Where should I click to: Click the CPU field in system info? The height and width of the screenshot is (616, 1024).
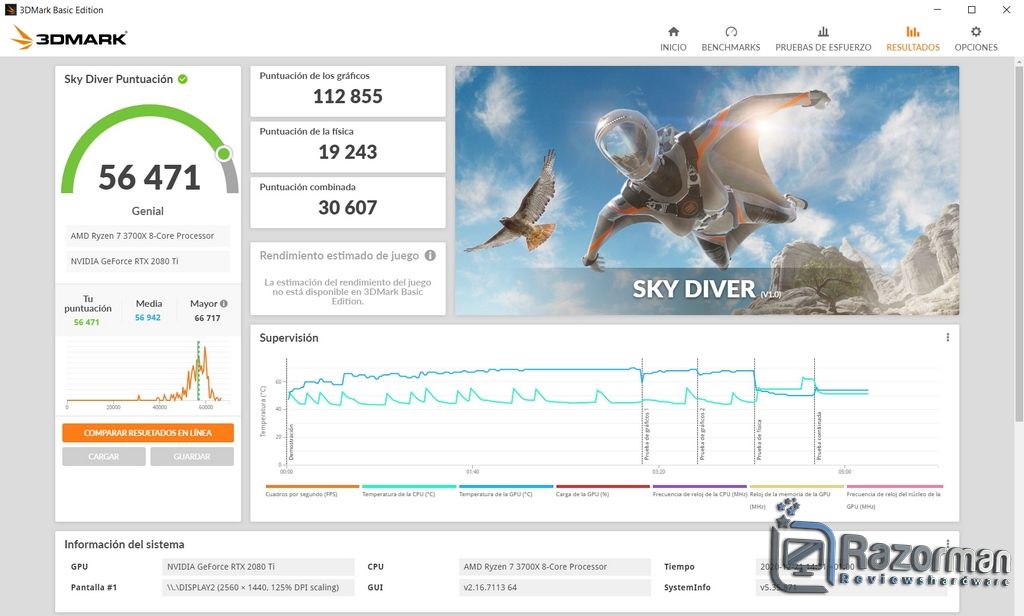pyautogui.click(x=554, y=566)
